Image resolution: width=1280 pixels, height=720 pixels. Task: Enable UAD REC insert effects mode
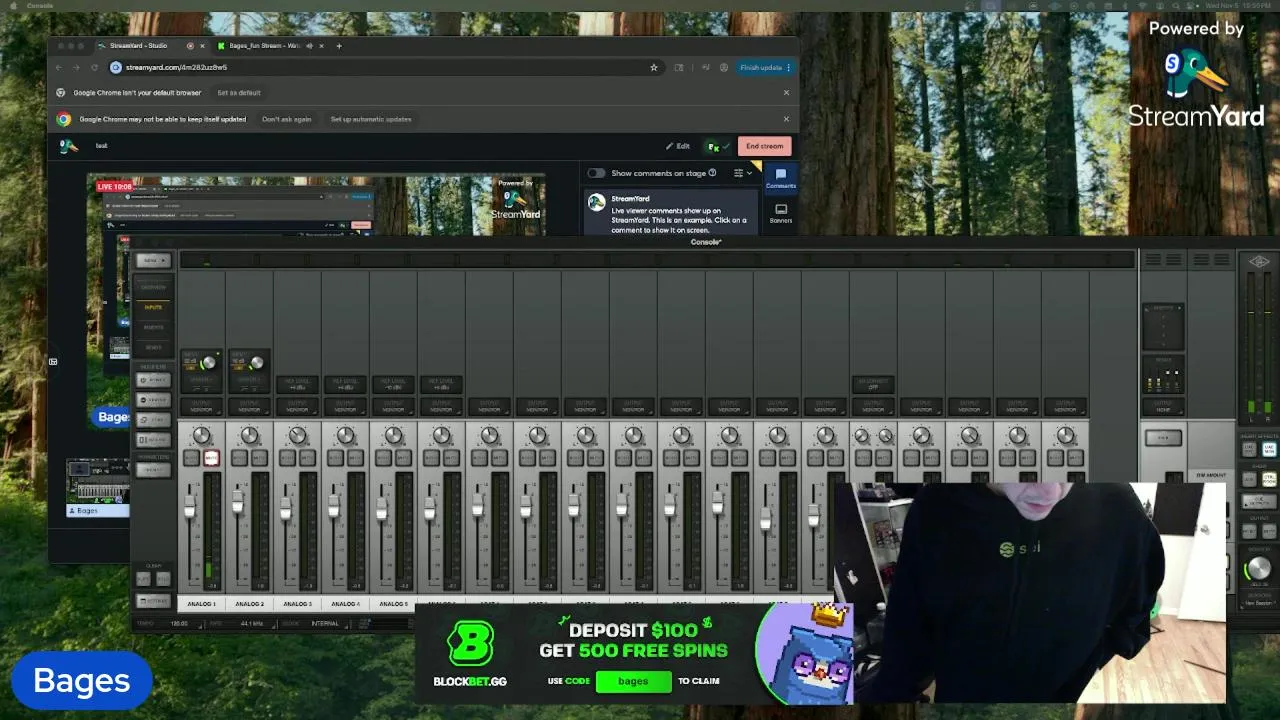[x=1249, y=450]
